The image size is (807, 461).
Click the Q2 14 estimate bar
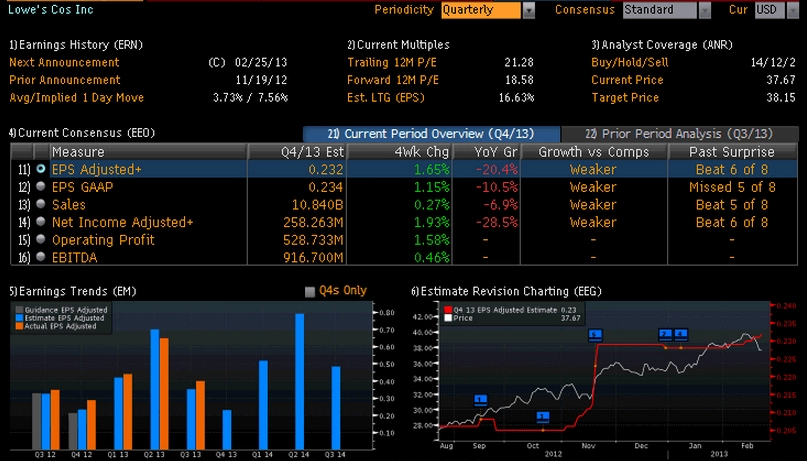pos(299,381)
